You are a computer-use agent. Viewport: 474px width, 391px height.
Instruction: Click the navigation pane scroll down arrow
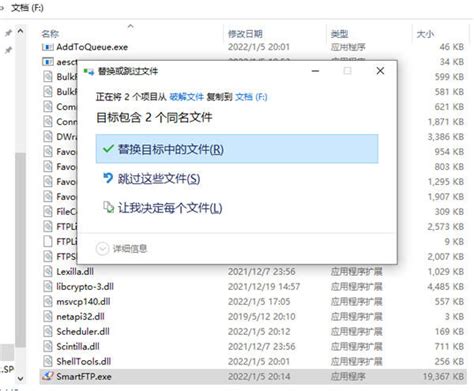coord(20,379)
